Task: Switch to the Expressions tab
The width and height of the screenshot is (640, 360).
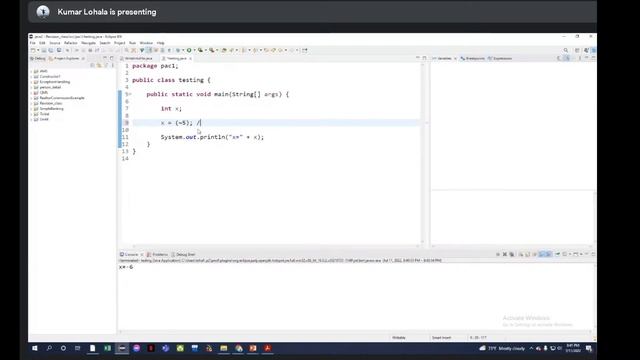Action: coord(500,58)
